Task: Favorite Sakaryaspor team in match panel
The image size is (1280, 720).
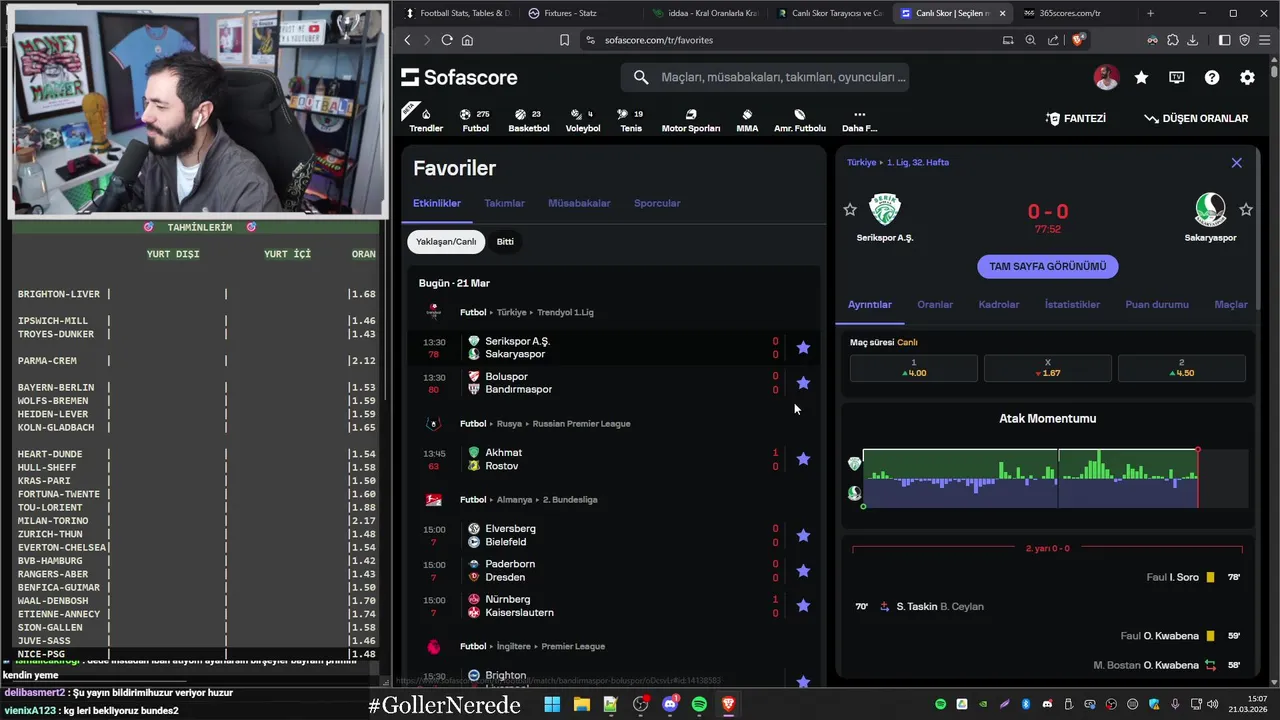Action: pyautogui.click(x=1246, y=209)
